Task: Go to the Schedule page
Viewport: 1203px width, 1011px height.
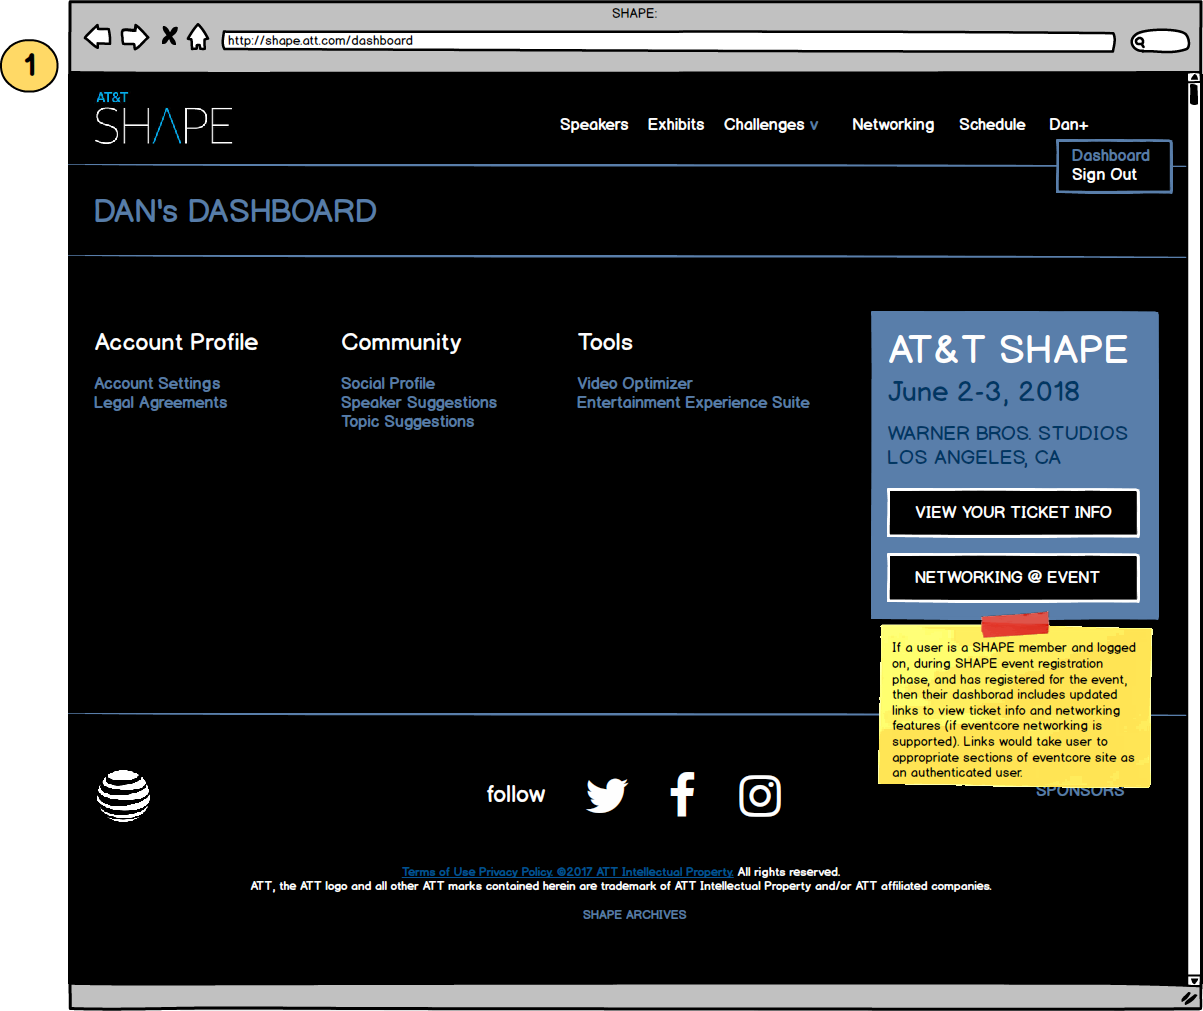Action: click(x=992, y=125)
